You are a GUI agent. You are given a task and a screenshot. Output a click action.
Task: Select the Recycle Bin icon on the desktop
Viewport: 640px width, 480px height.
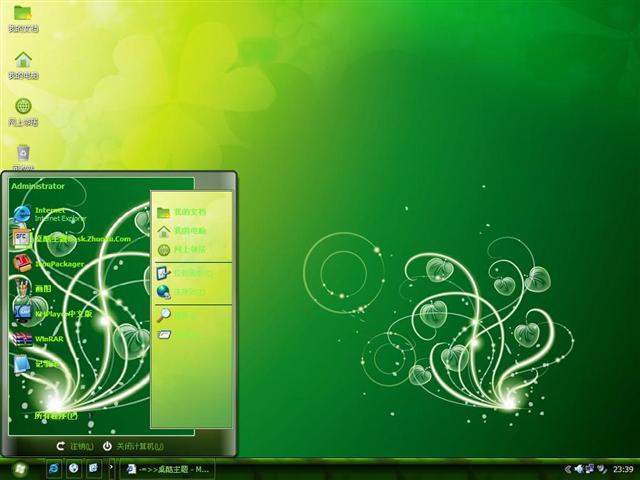pos(23,157)
